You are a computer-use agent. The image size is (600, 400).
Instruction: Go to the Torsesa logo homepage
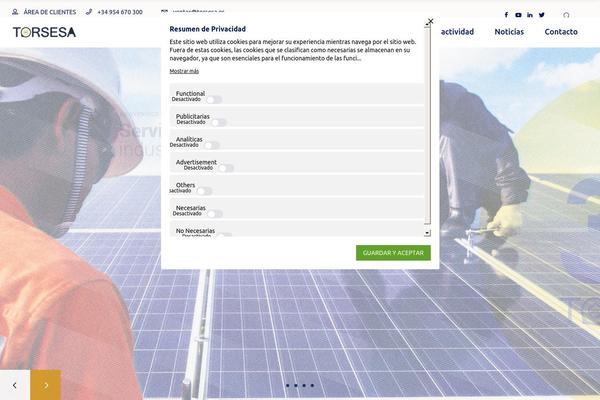coord(44,32)
